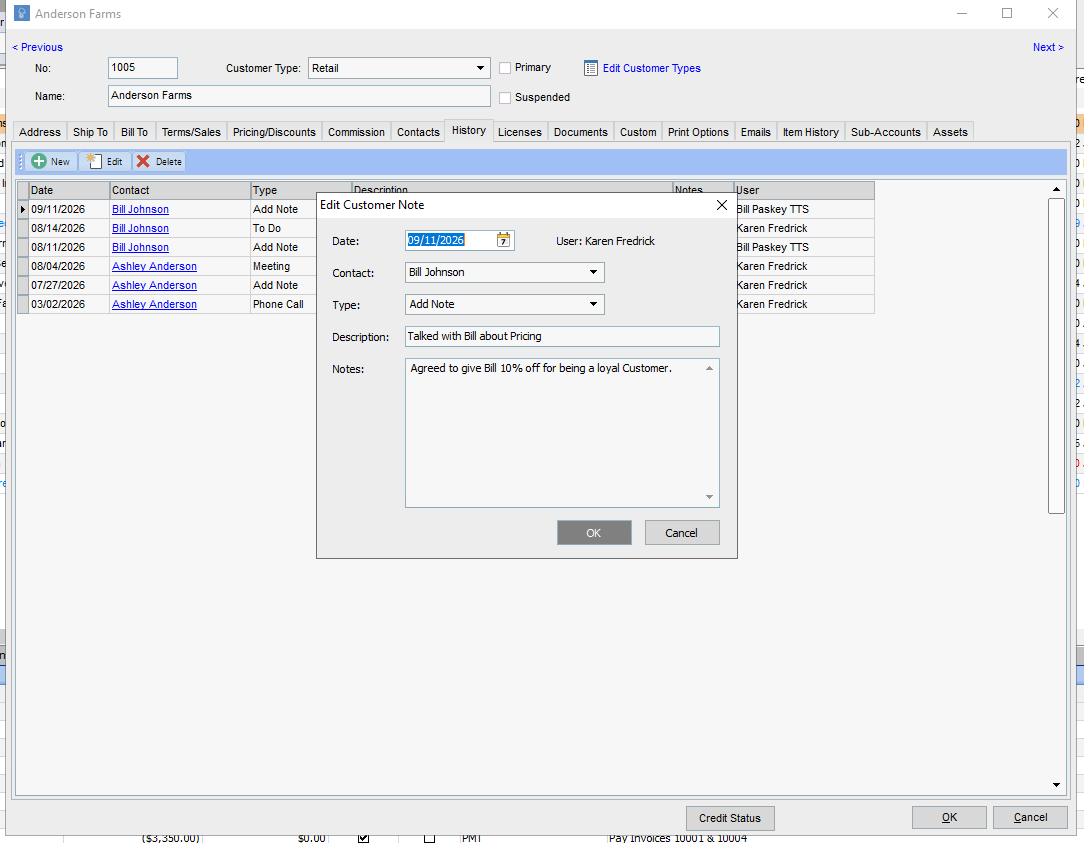This screenshot has height=843, width=1084.
Task: Open the Credit Status button
Action: point(730,818)
